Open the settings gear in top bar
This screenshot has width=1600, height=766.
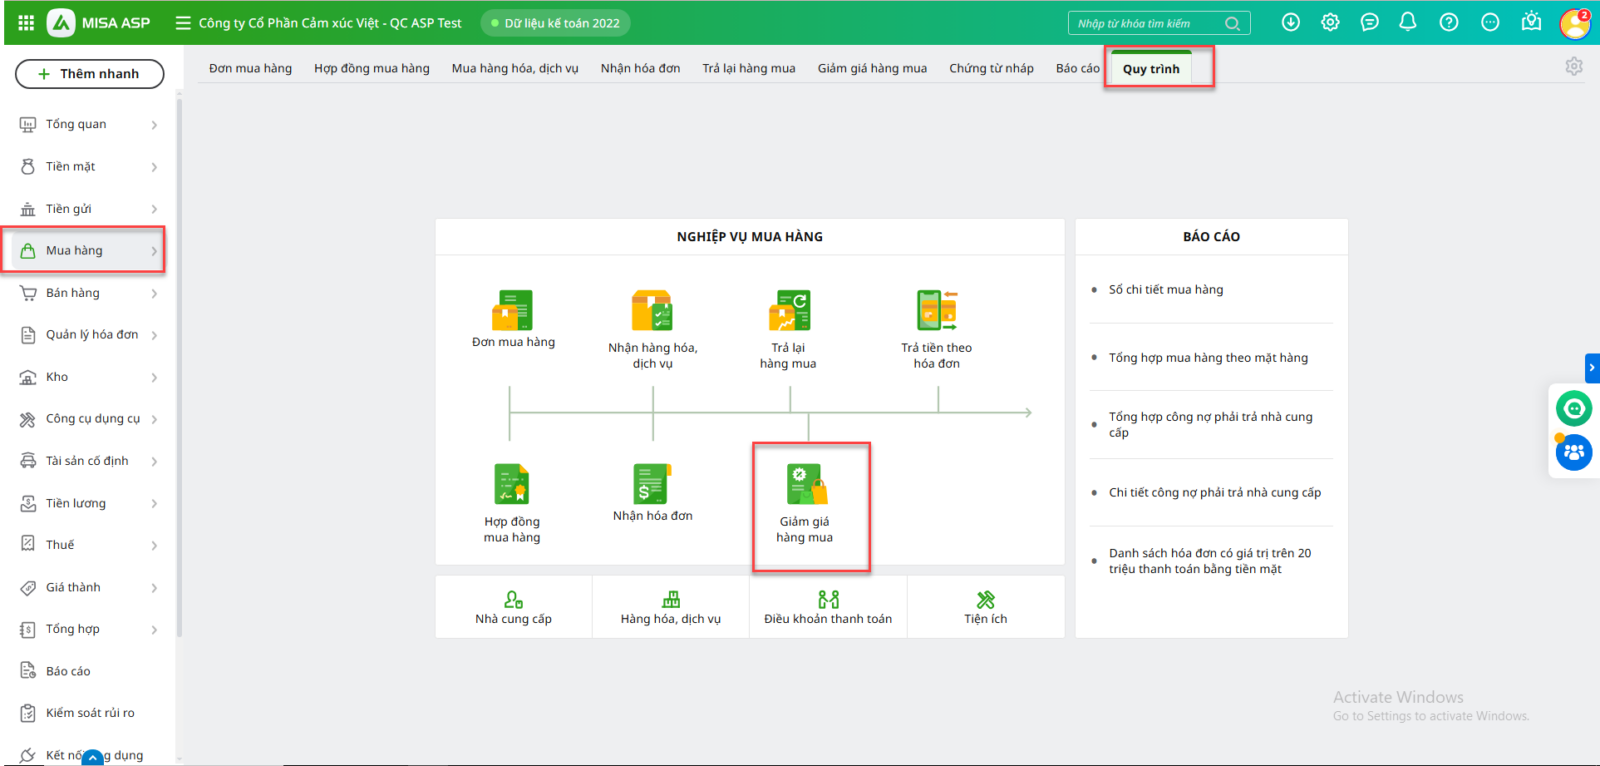(1330, 22)
